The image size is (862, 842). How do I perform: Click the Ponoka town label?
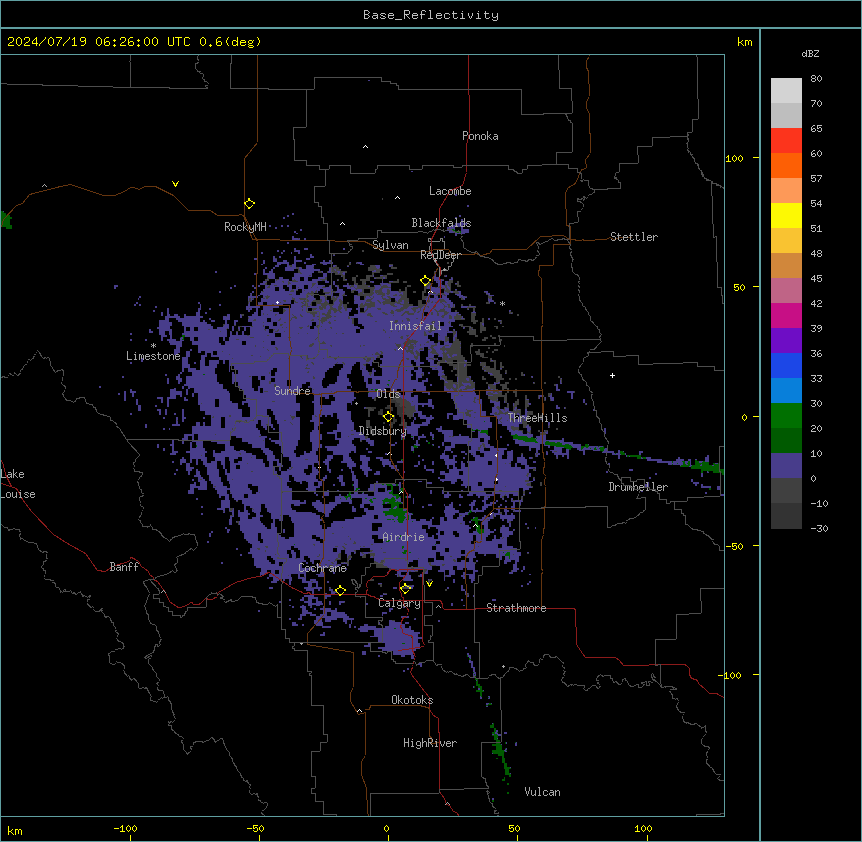click(480, 136)
